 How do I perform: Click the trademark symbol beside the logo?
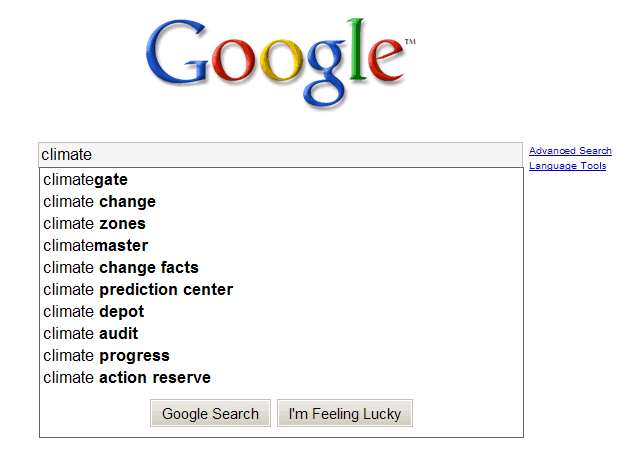click(410, 43)
